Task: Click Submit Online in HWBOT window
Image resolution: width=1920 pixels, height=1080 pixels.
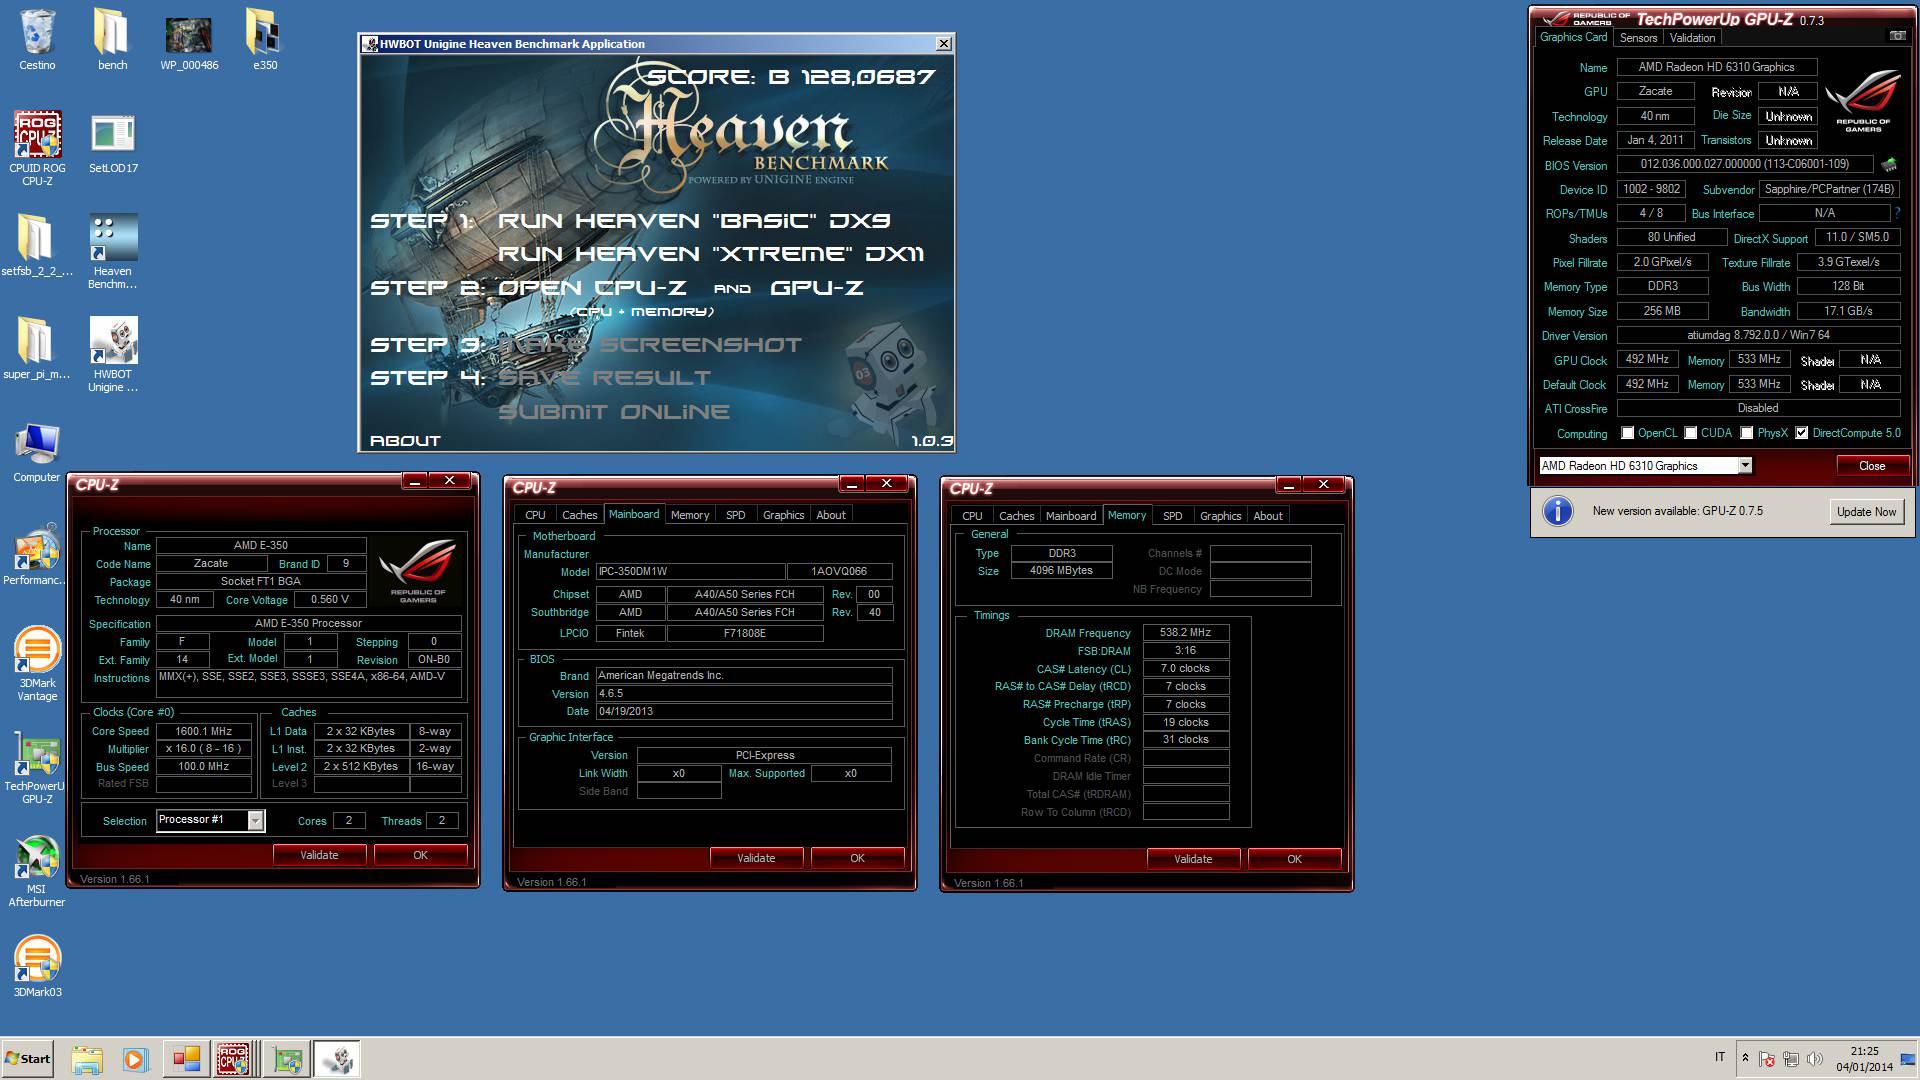Action: pos(614,412)
